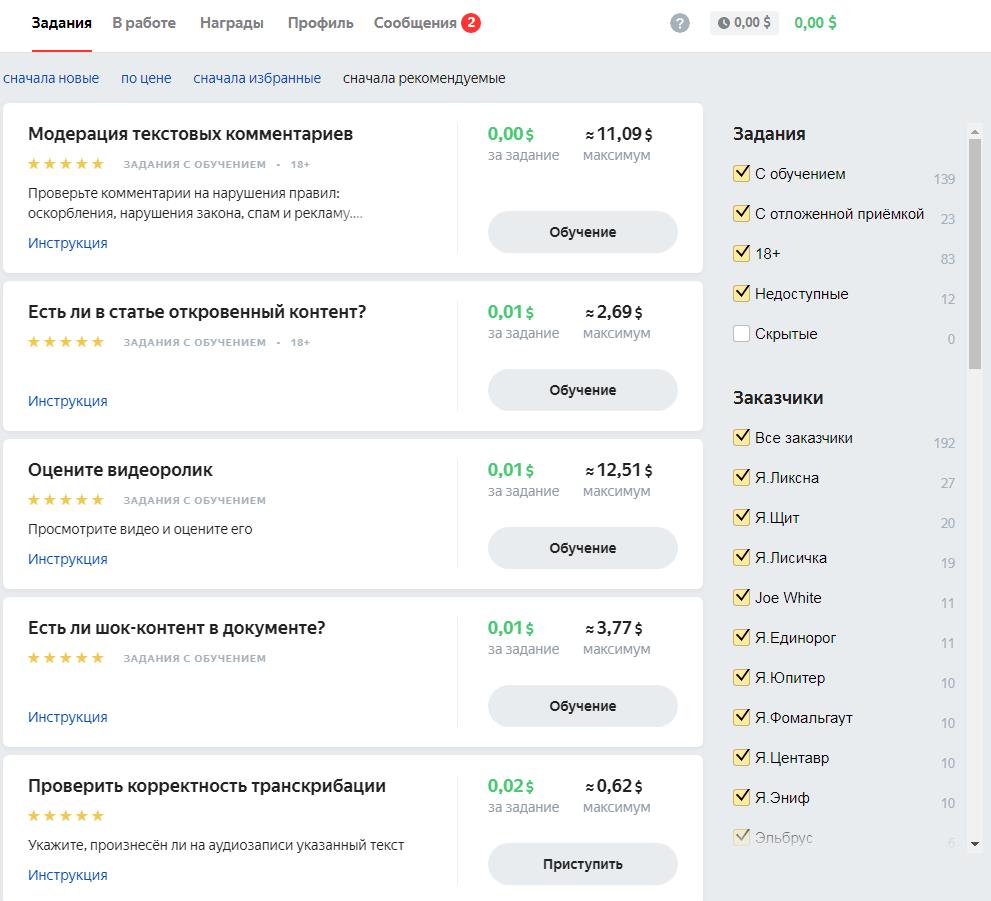The width and height of the screenshot is (991, 901).
Task: Open the Проверить корректность транскрибации title
Action: tap(207, 786)
